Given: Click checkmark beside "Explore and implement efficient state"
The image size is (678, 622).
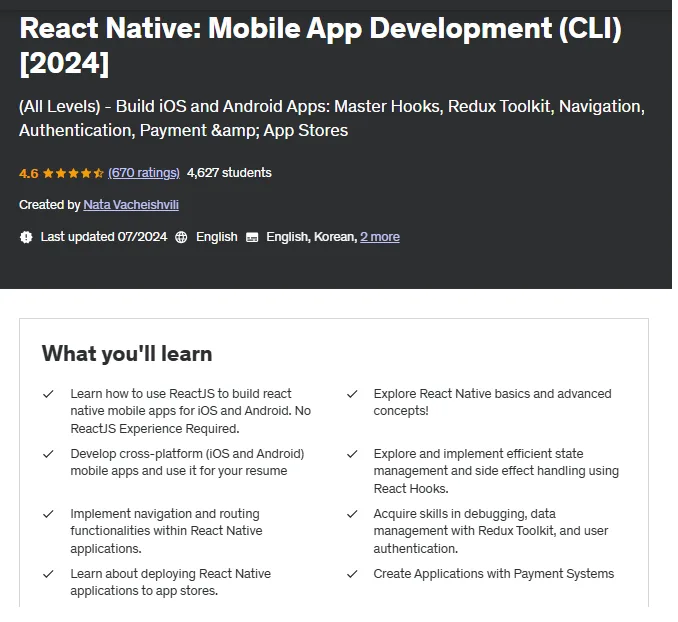Looking at the screenshot, I should (x=352, y=454).
